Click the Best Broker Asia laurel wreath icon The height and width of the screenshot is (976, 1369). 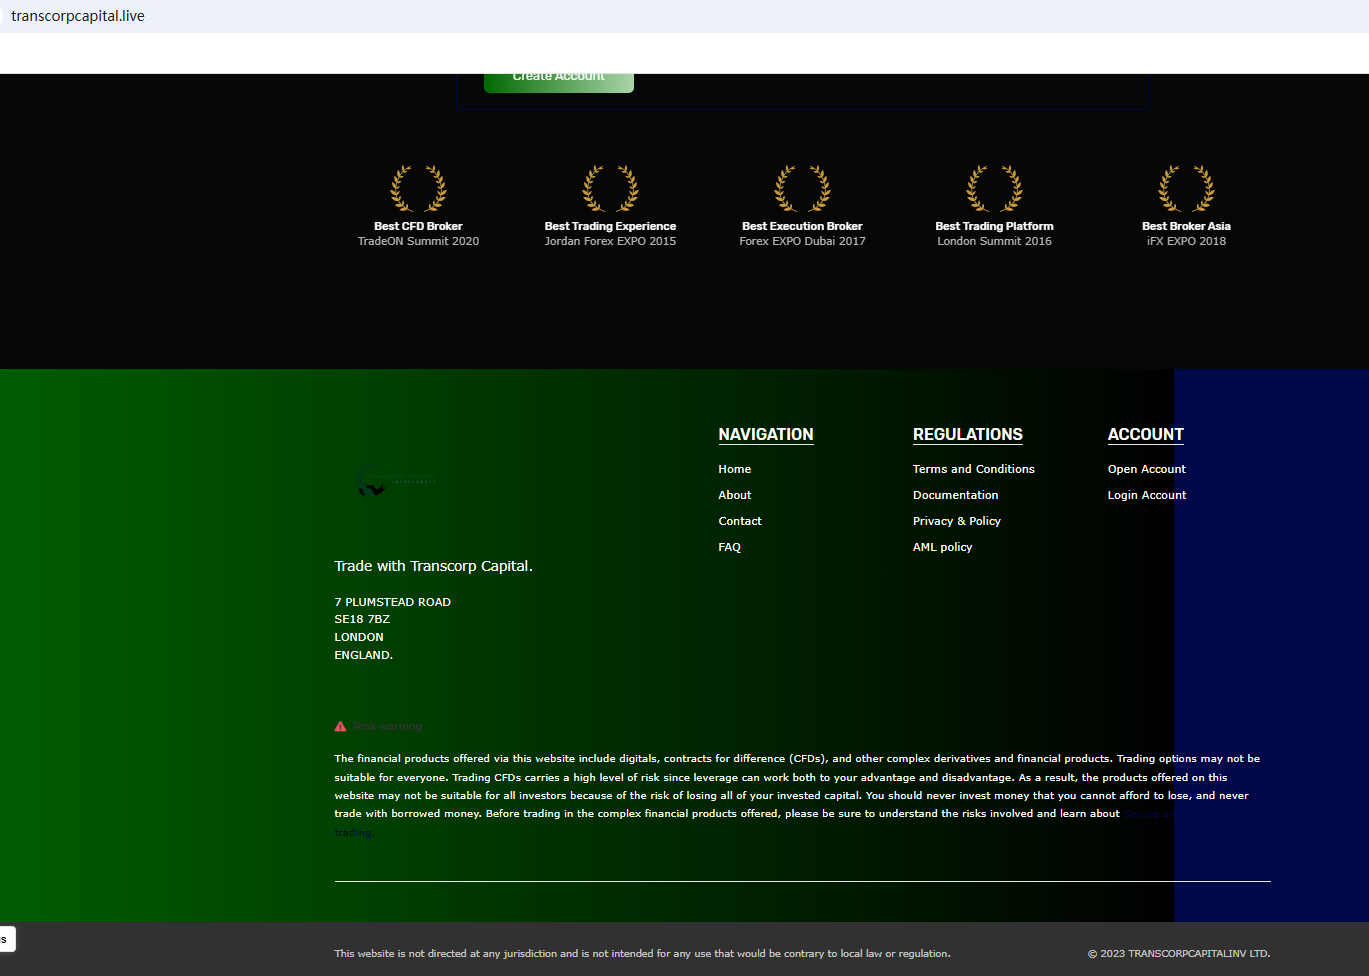click(1186, 189)
